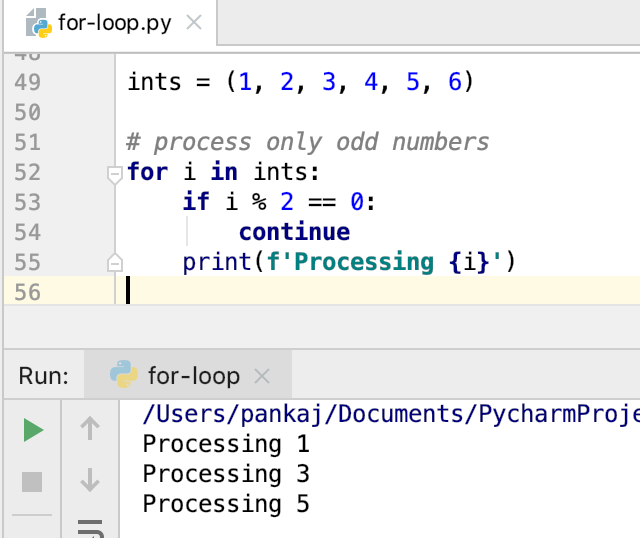Open the /Users/pankaj/Documents path link in console
Viewport: 640px width, 538px height.
tap(391, 414)
